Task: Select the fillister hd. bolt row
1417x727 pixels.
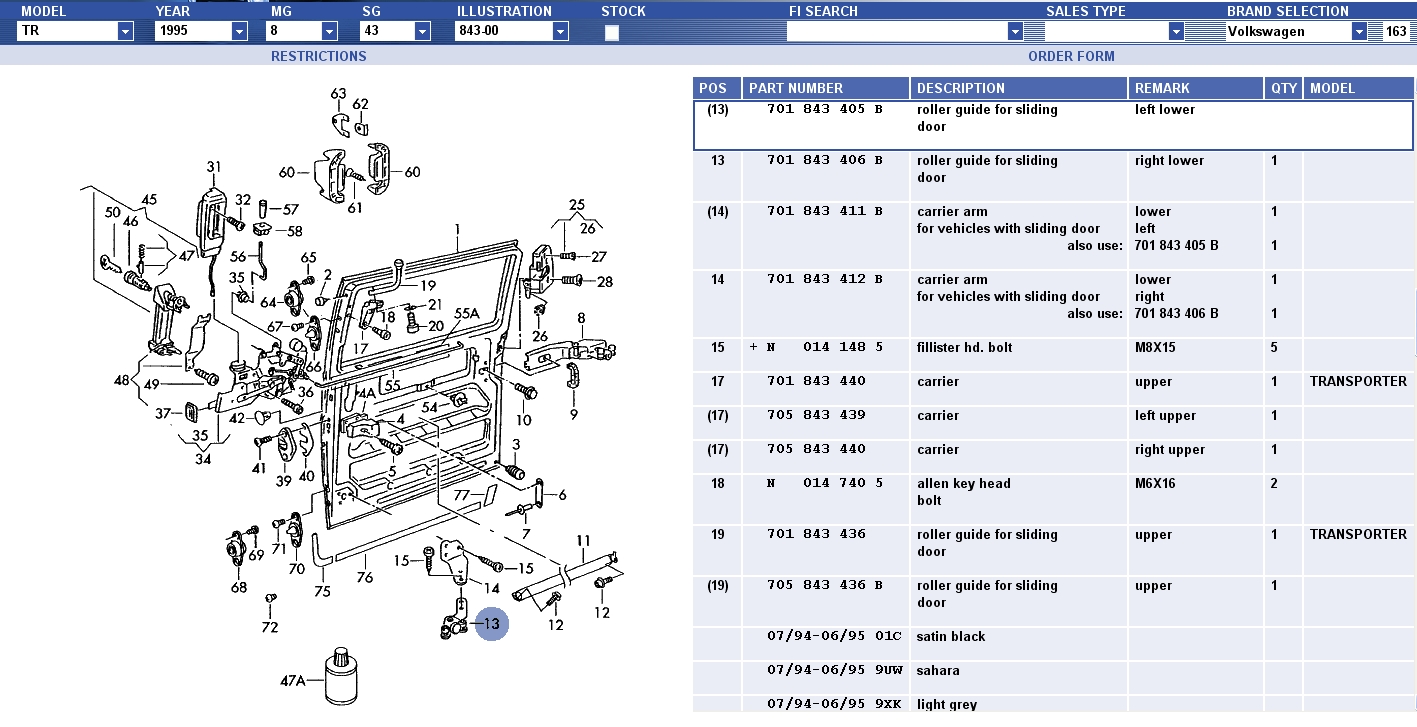Action: tap(964, 347)
